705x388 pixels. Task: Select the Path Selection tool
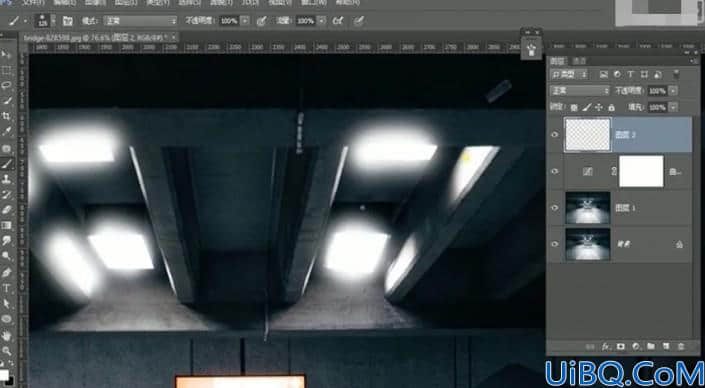[x=6, y=303]
